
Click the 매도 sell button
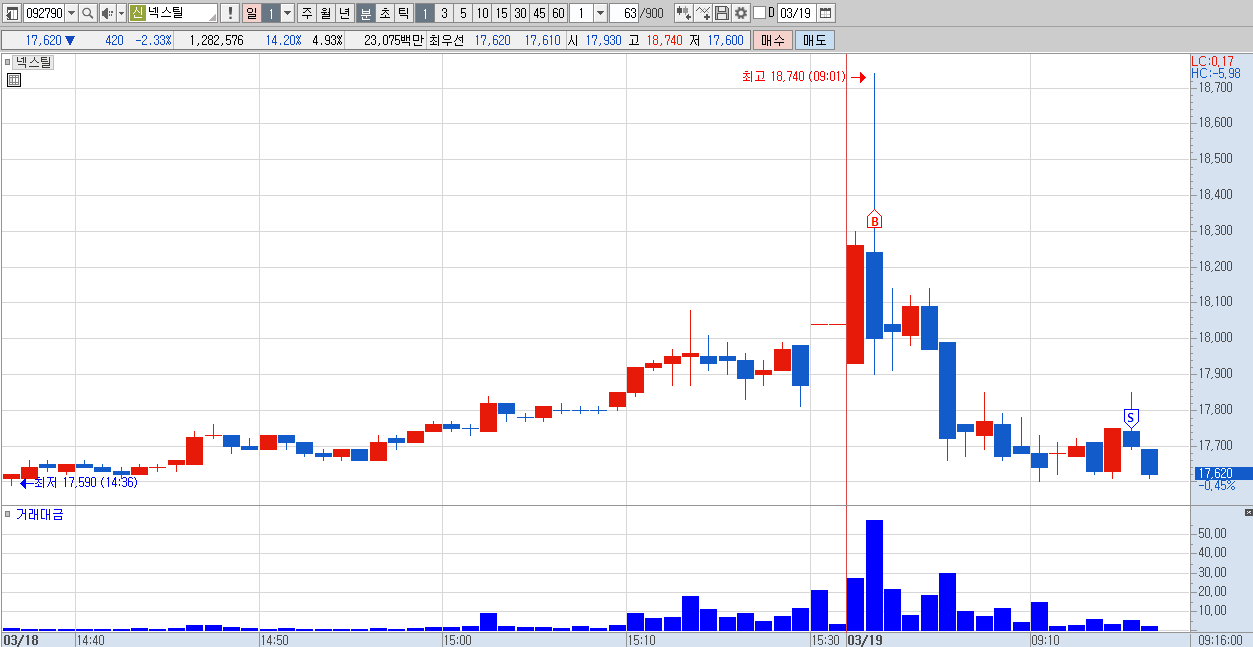click(x=815, y=40)
